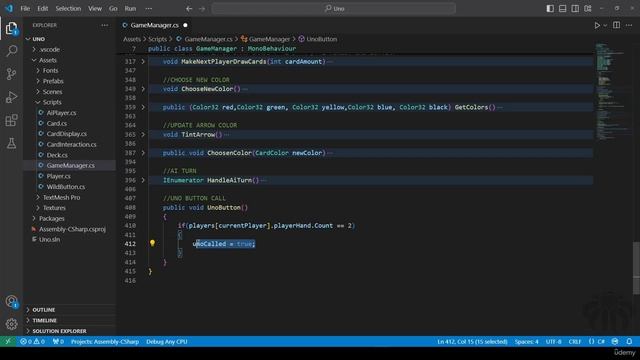Click the errors and warnings status indicator
The width and height of the screenshot is (640, 360).
tap(33, 342)
